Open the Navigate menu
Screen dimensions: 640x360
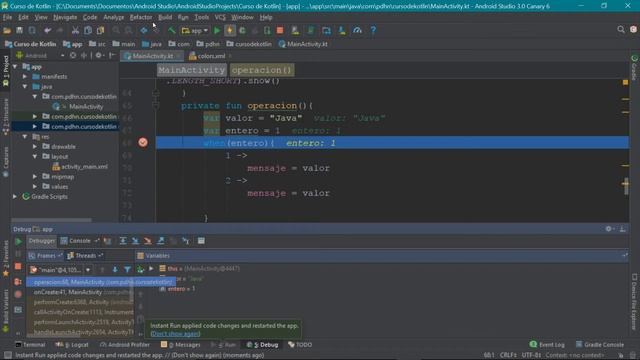pos(65,17)
